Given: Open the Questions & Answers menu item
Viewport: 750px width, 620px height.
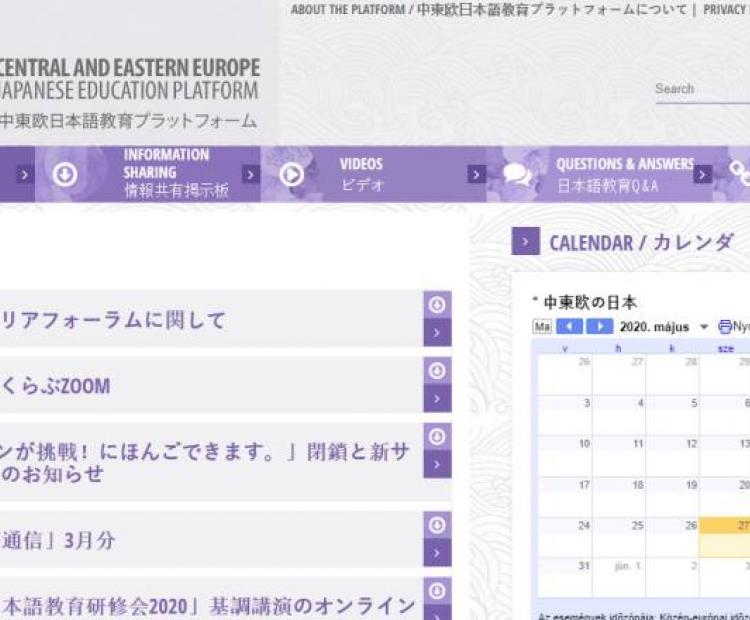Looking at the screenshot, I should point(624,174).
